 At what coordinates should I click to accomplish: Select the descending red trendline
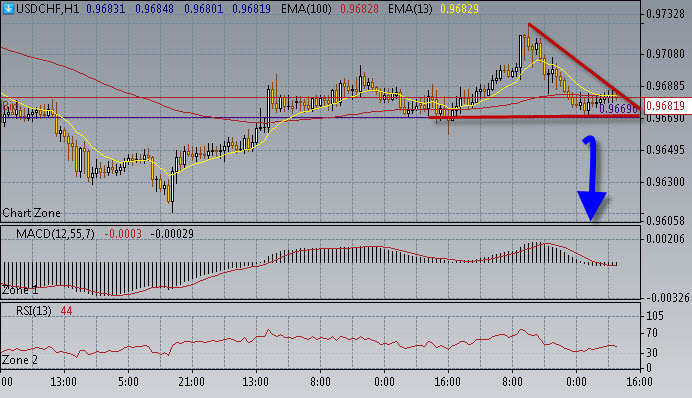(x=584, y=66)
